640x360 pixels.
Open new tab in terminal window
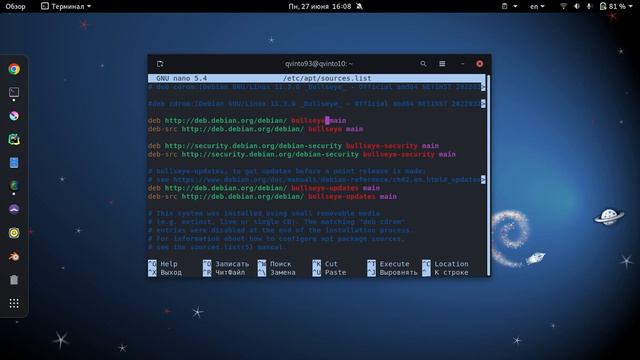(x=160, y=64)
